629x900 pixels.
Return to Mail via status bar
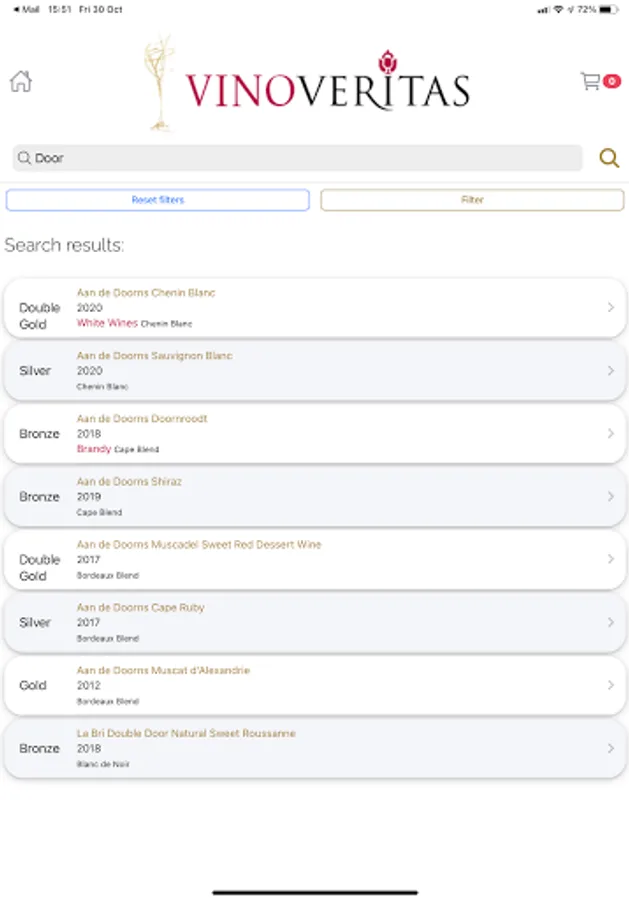[25, 9]
